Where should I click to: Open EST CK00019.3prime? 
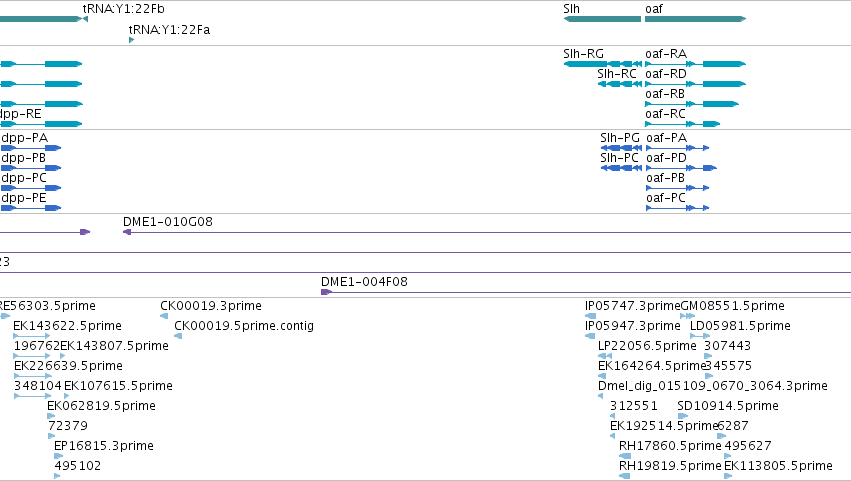tap(211, 306)
